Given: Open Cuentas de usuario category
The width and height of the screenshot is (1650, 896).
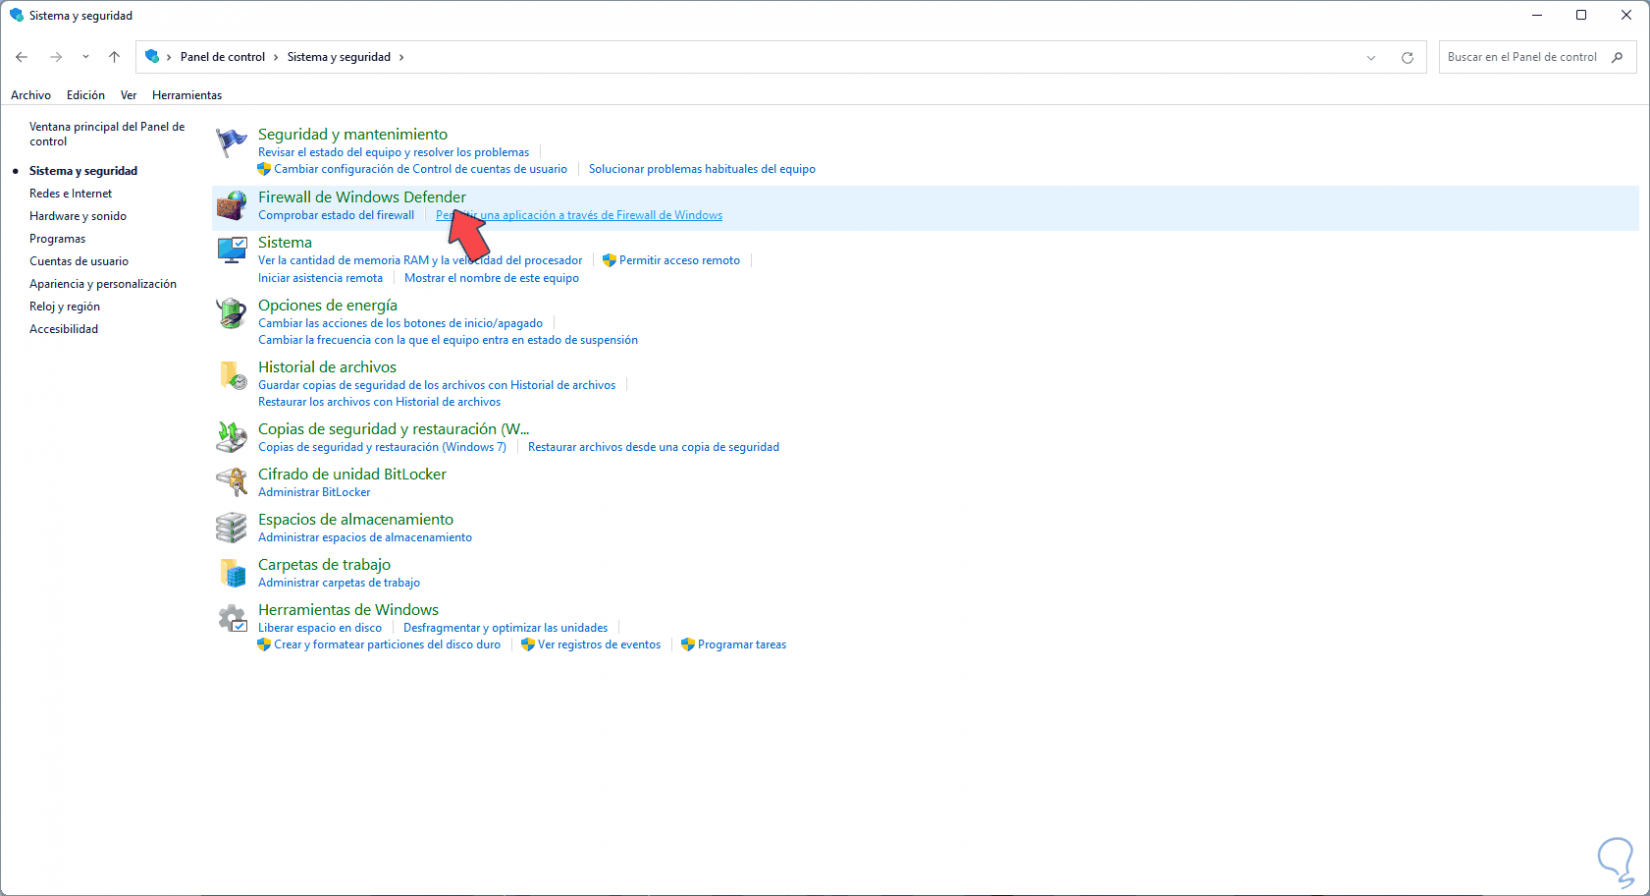Looking at the screenshot, I should tap(79, 261).
